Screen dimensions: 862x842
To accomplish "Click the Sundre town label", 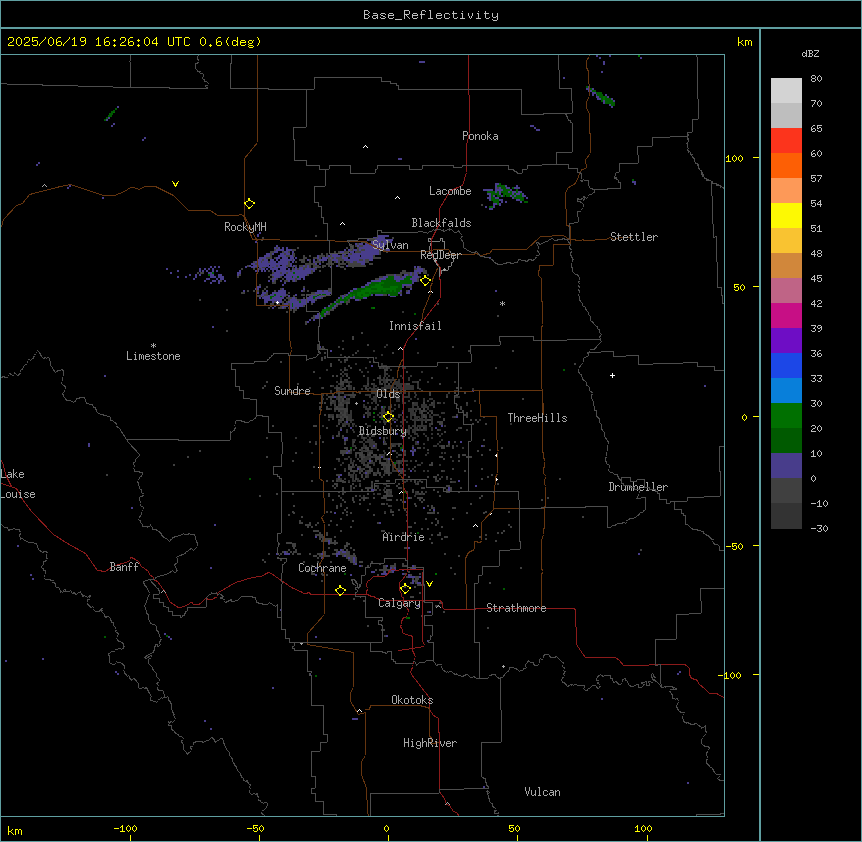I will point(292,391).
